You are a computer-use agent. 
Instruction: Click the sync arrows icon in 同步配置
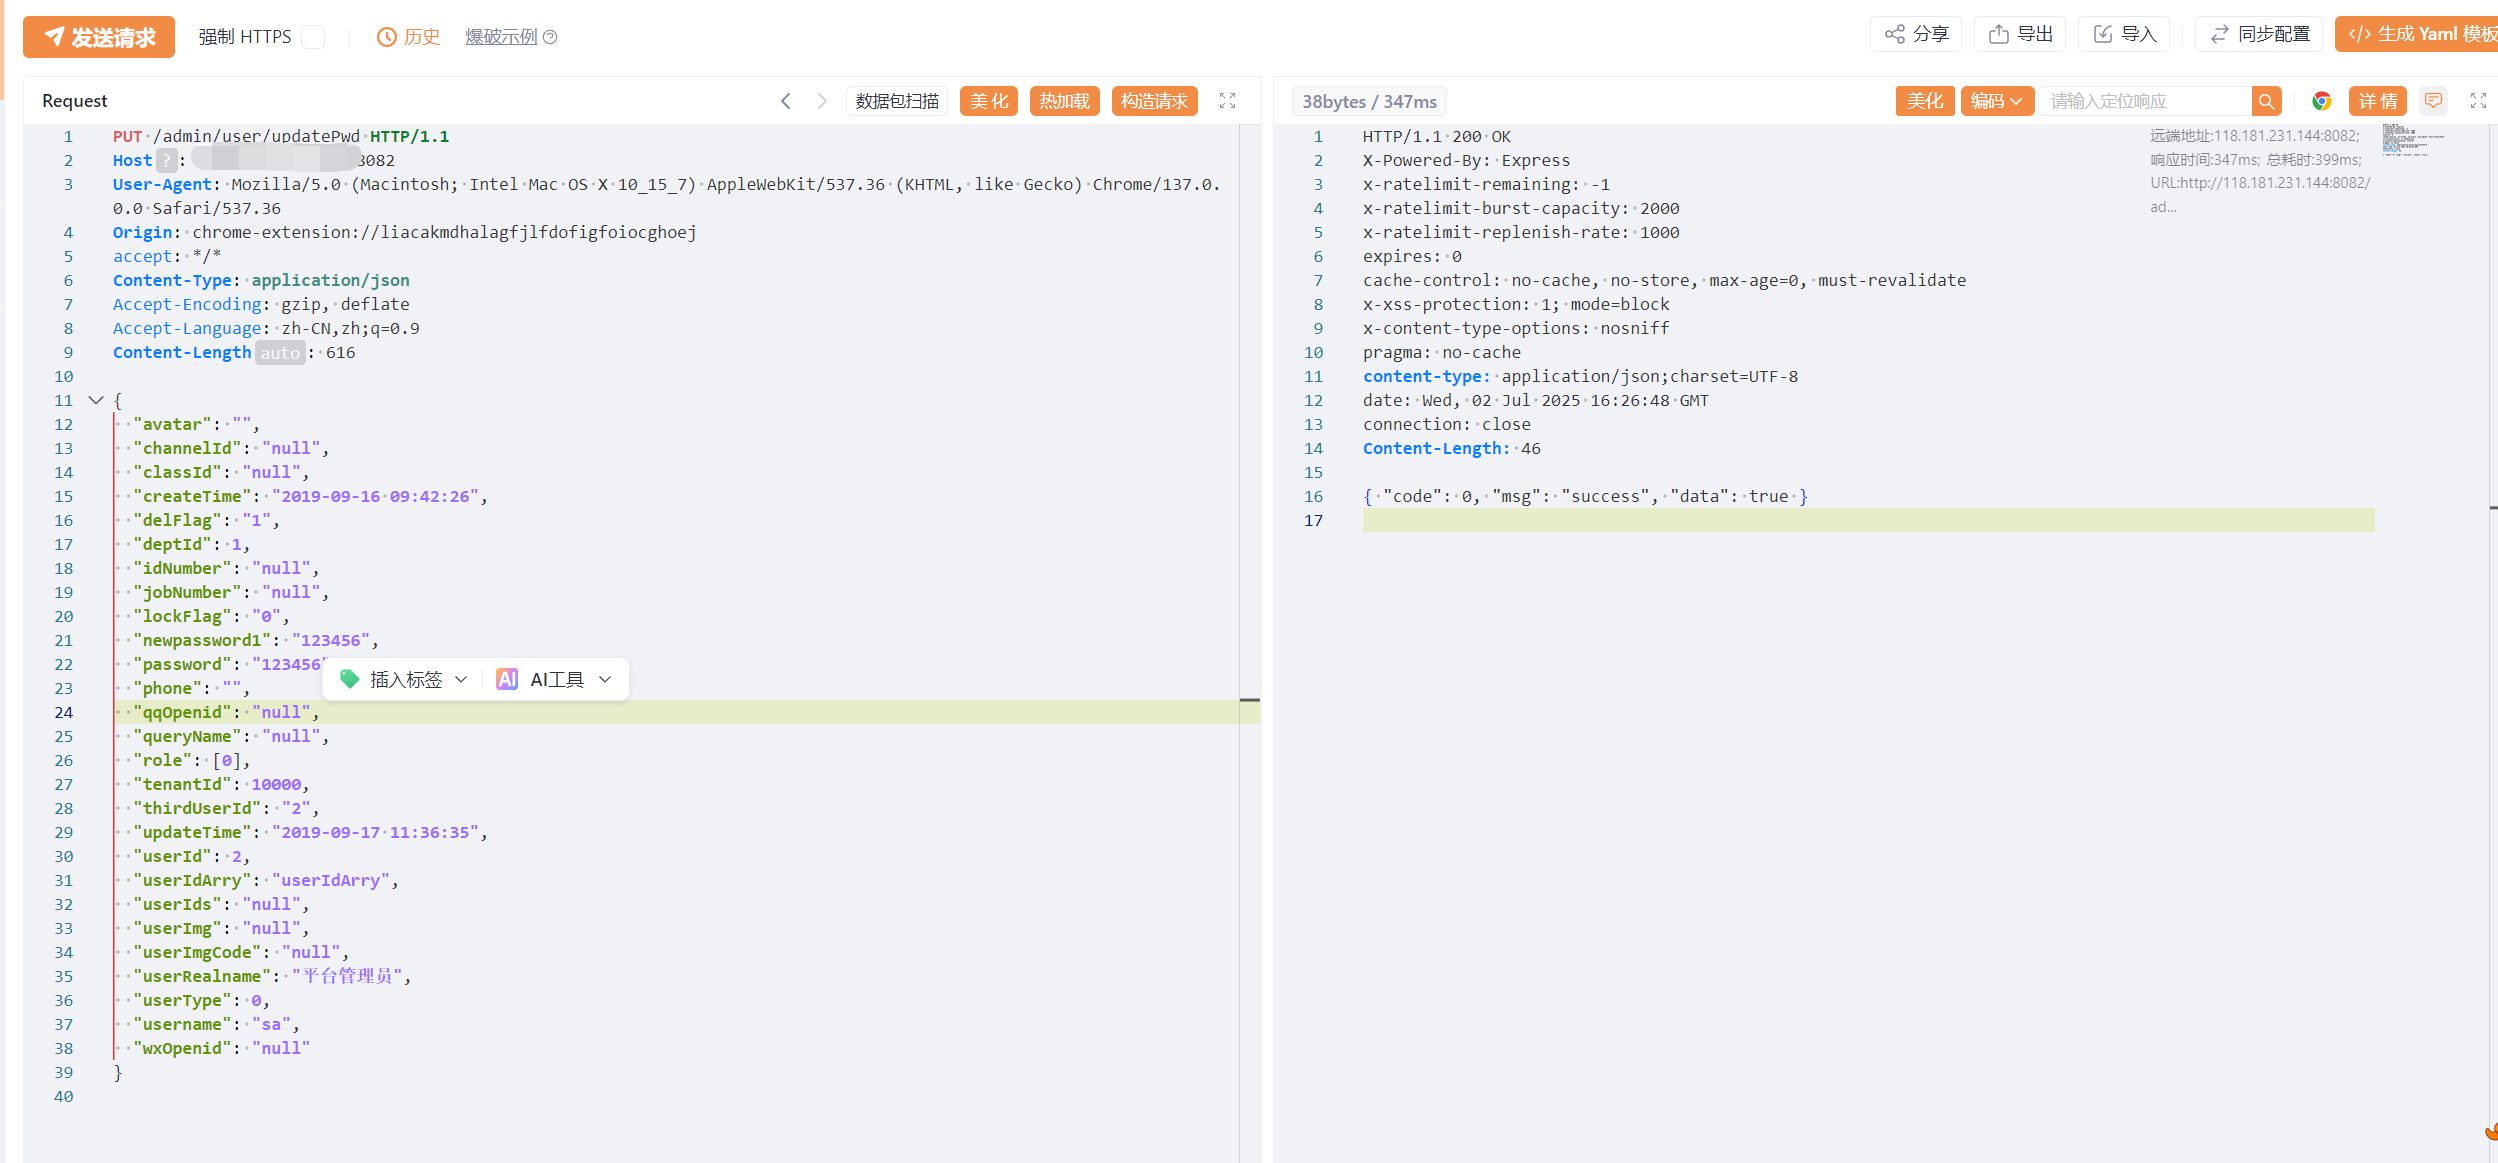(x=2220, y=34)
